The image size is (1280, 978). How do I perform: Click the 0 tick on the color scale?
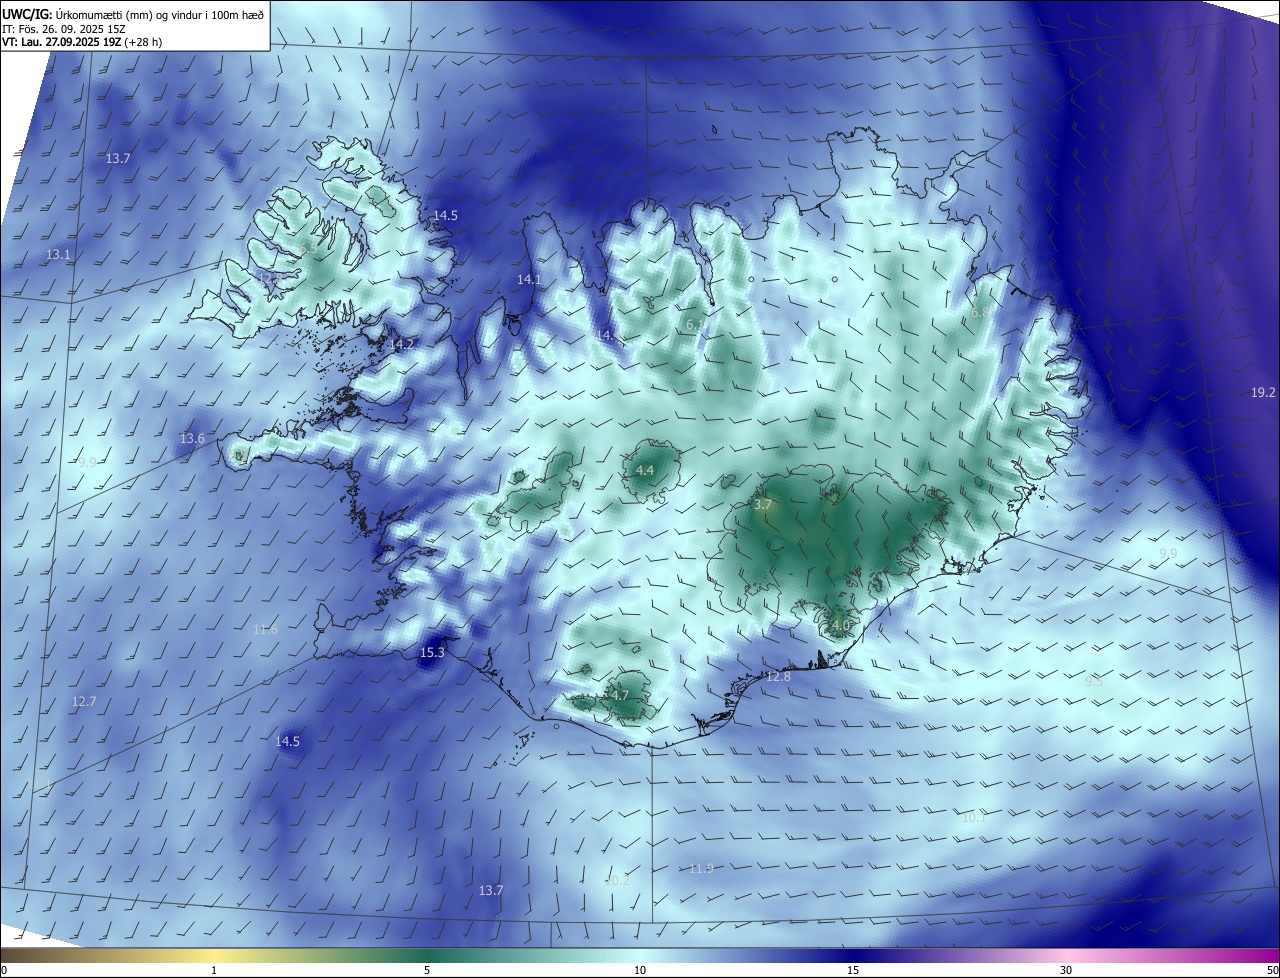click(4, 971)
